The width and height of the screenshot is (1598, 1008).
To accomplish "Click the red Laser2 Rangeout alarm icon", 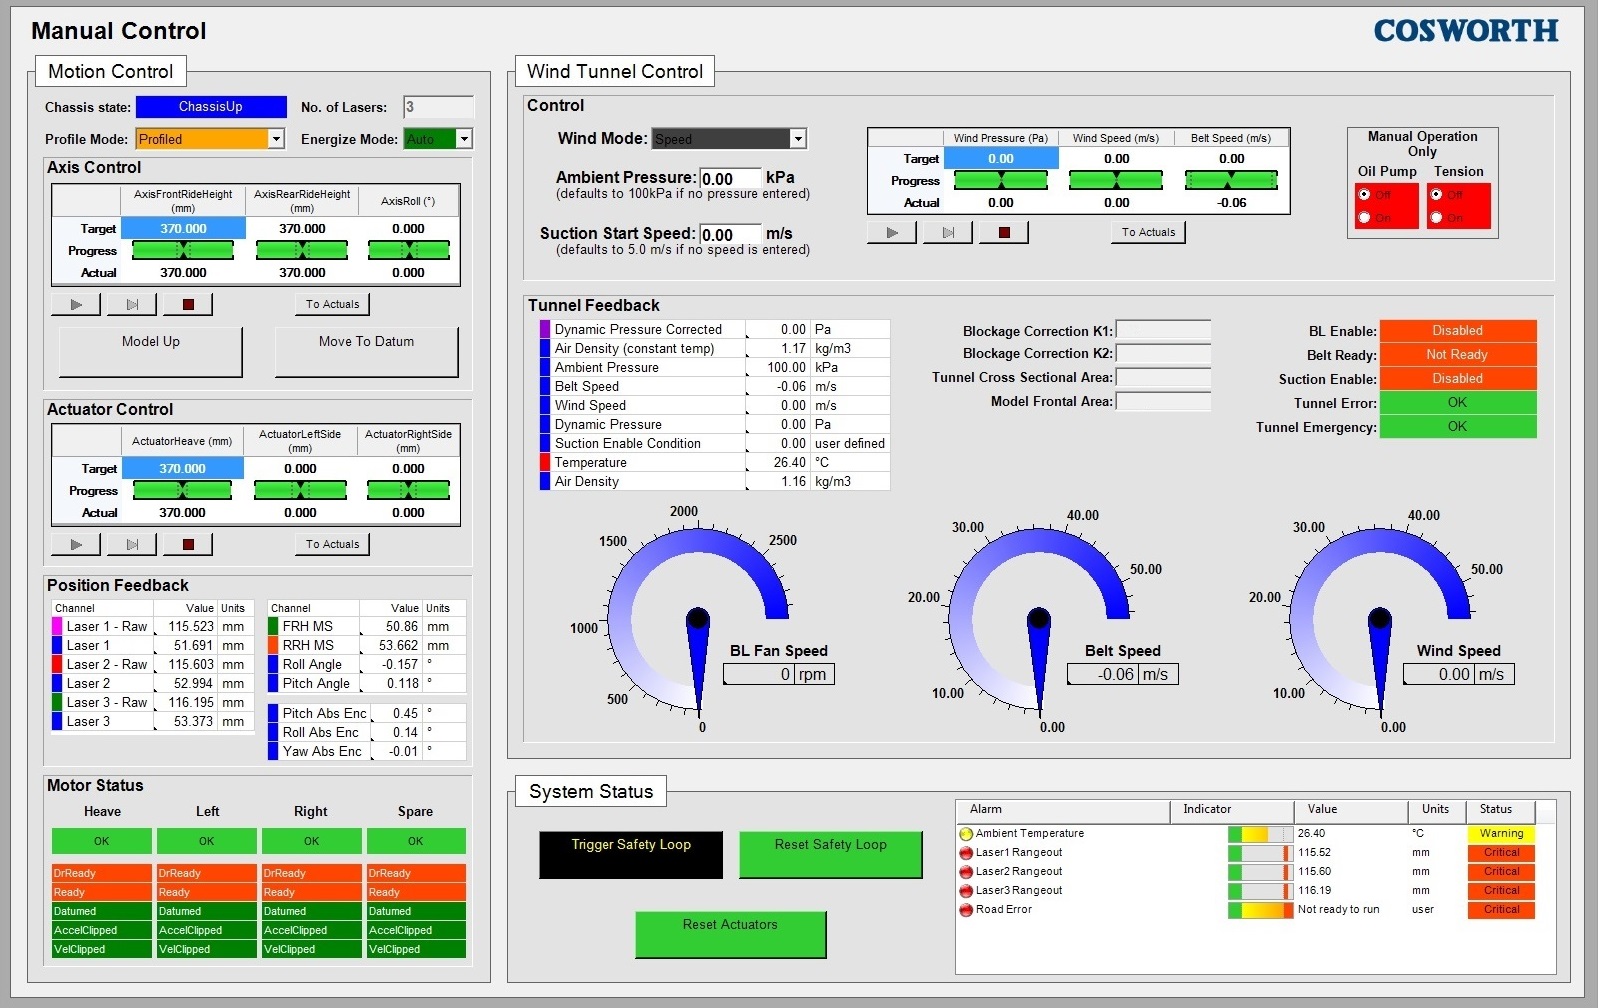I will point(966,872).
